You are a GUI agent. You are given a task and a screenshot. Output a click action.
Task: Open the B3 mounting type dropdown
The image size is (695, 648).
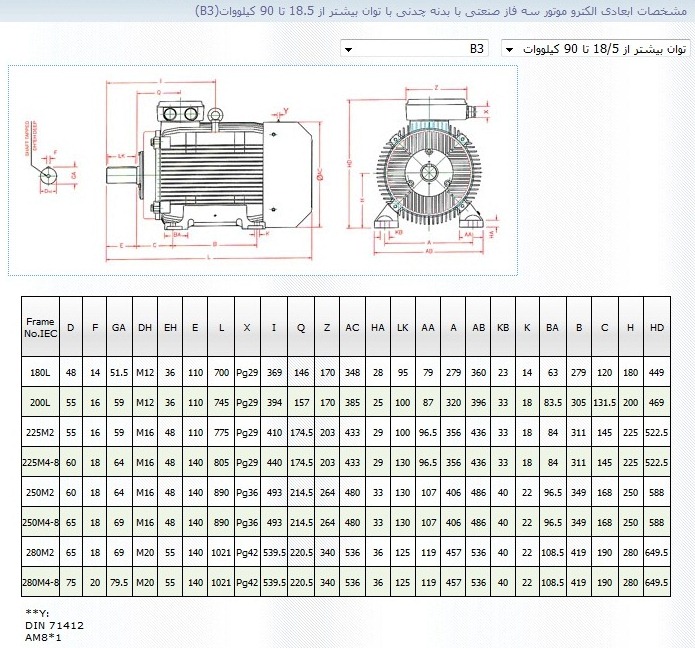[414, 48]
